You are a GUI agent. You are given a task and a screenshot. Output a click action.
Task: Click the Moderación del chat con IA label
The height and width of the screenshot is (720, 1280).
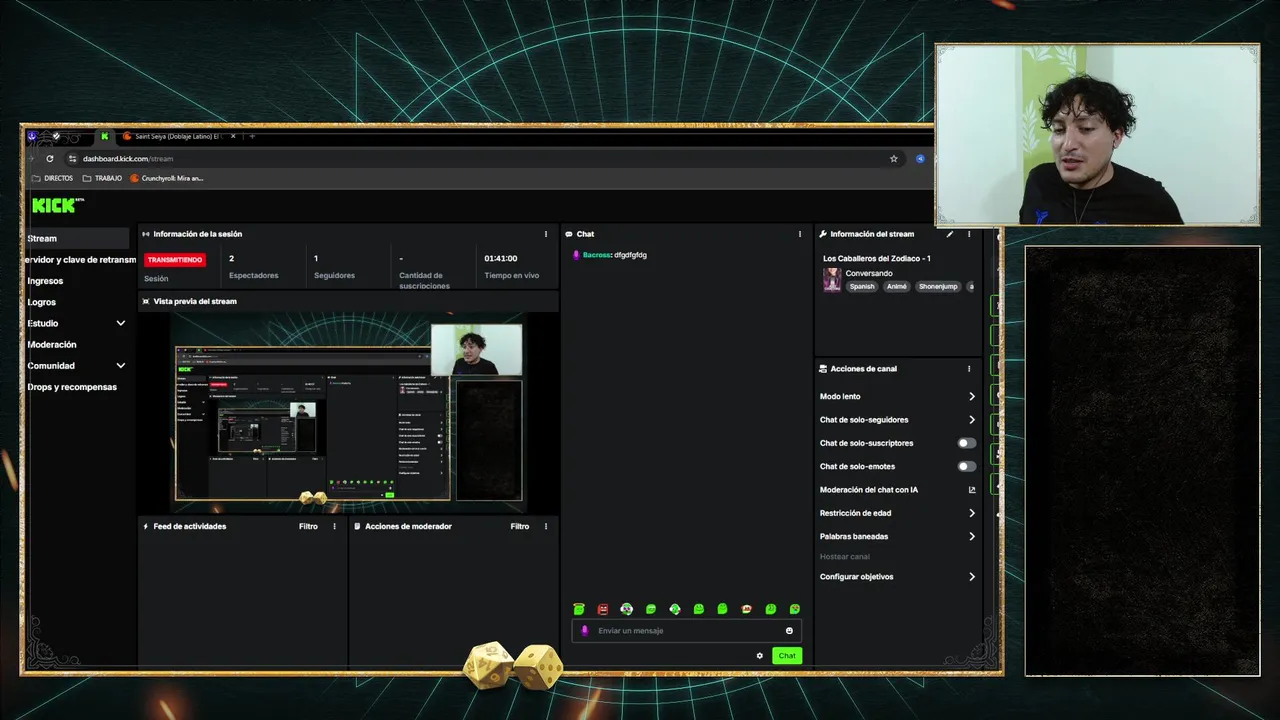(x=869, y=490)
